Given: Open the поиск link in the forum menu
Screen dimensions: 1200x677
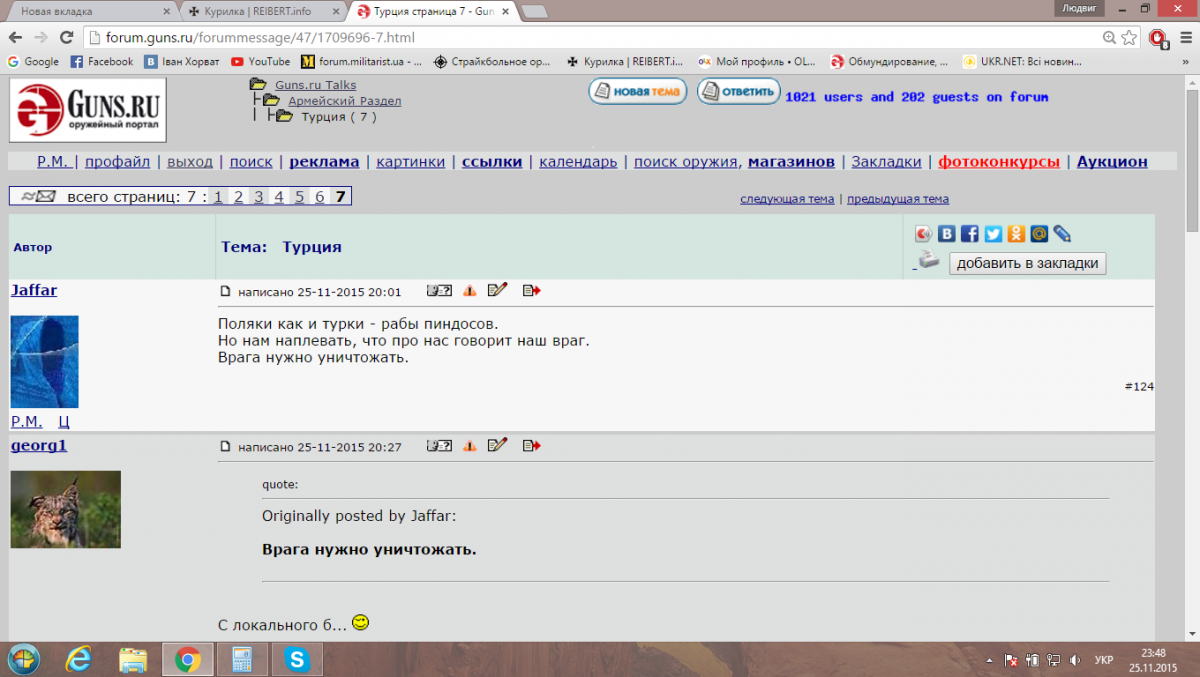Looking at the screenshot, I should tap(251, 162).
